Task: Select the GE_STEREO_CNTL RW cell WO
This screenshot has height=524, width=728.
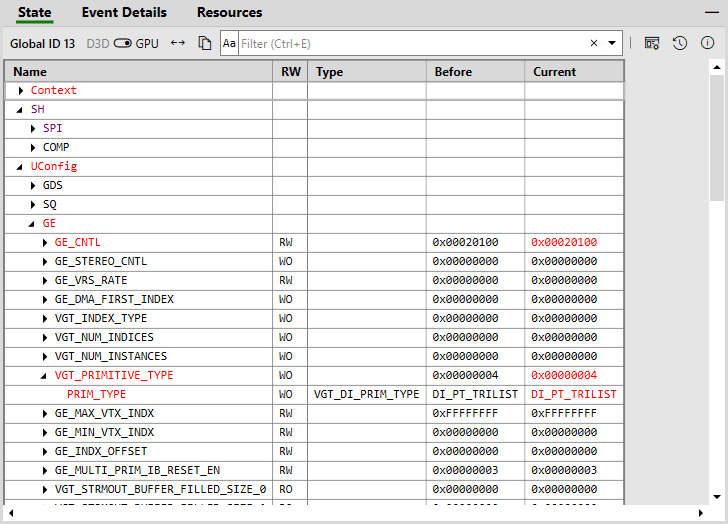Action: 286,261
